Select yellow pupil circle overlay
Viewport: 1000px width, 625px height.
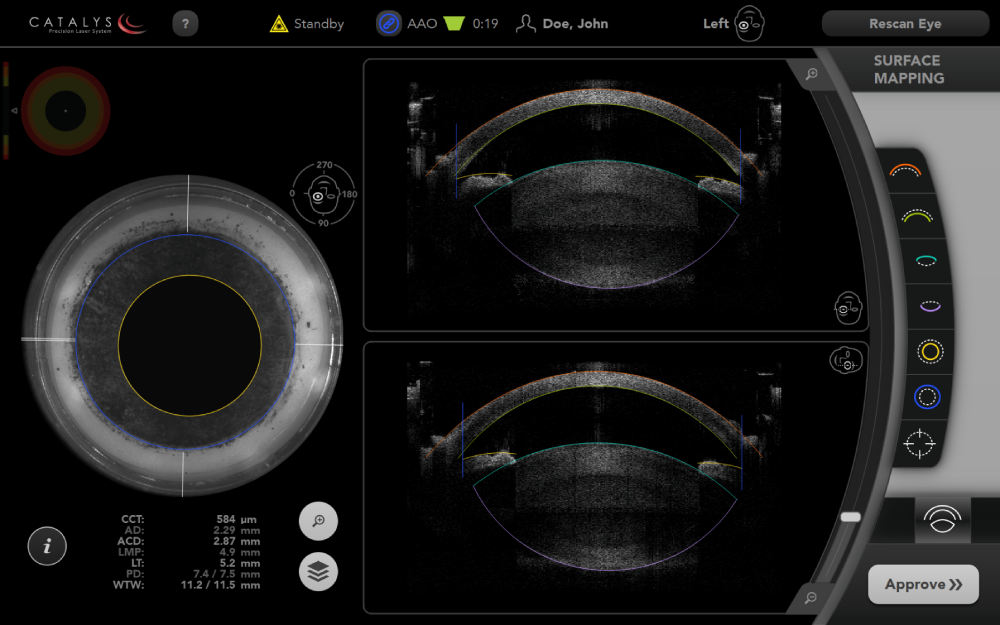[x=930, y=351]
